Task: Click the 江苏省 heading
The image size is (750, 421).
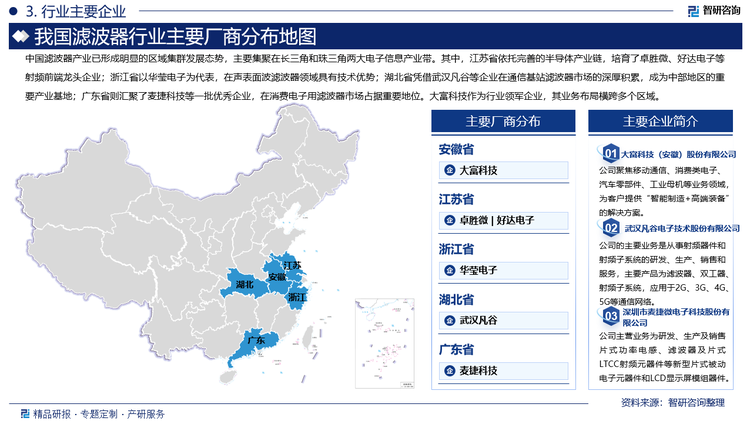Action: (456, 199)
